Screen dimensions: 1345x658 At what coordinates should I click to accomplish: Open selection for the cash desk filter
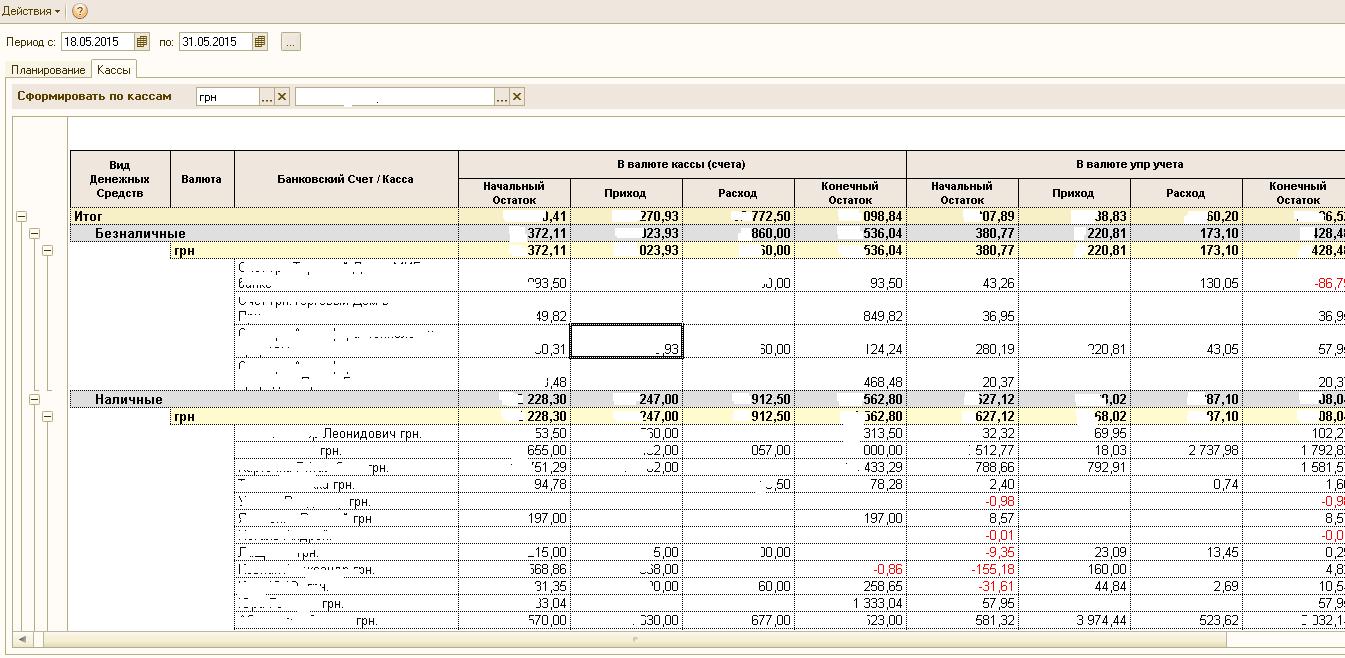click(x=502, y=97)
